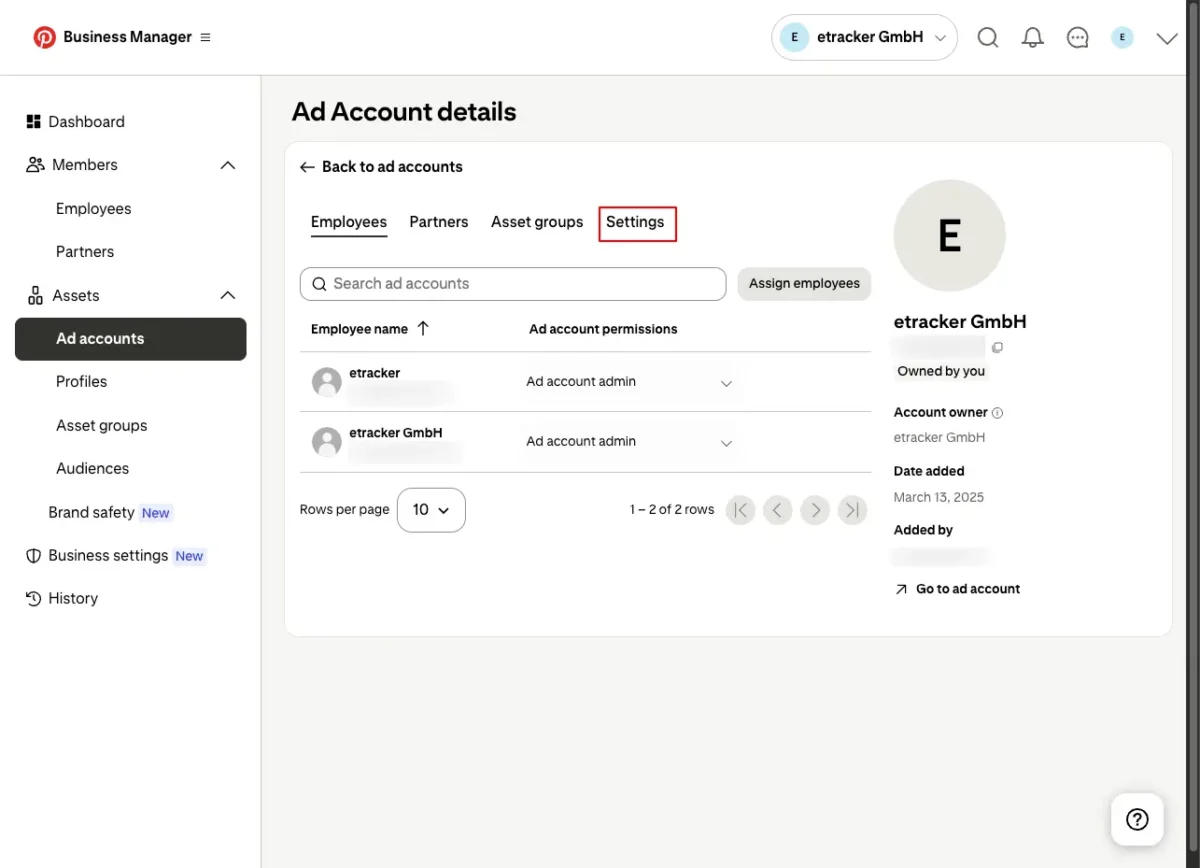Go to the last page of rows
1200x868 pixels.
852,510
